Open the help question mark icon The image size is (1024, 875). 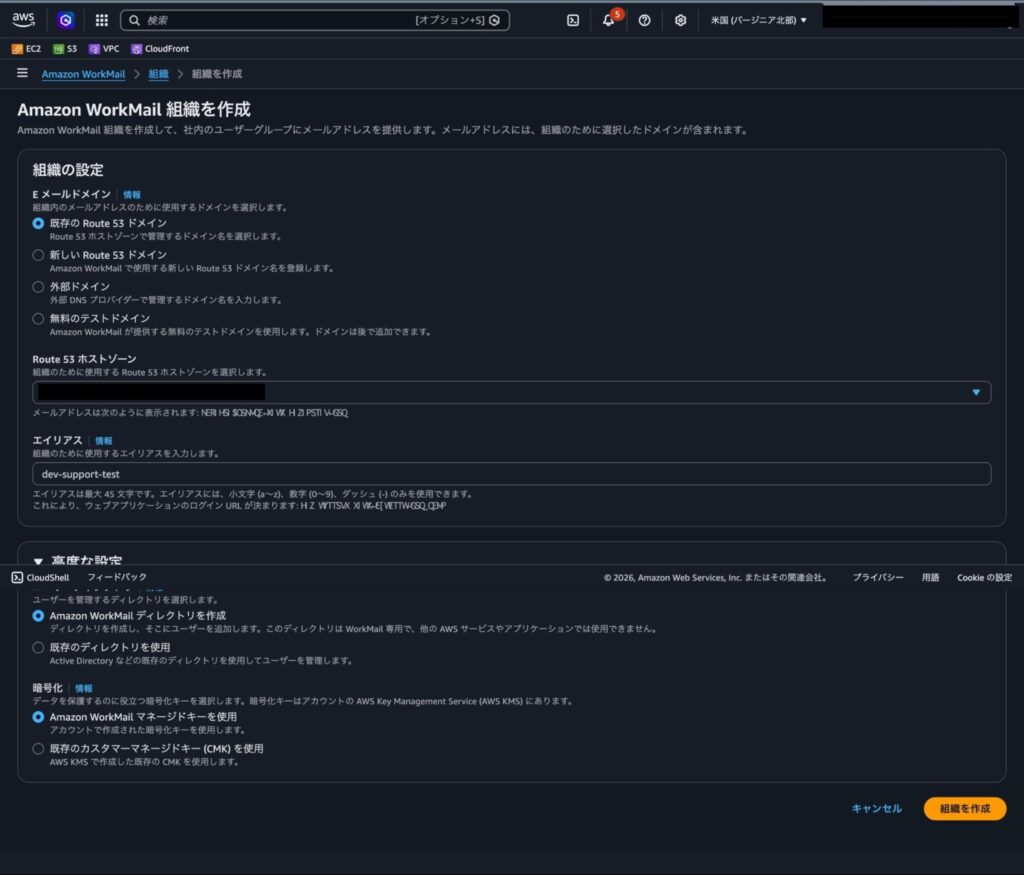point(645,20)
